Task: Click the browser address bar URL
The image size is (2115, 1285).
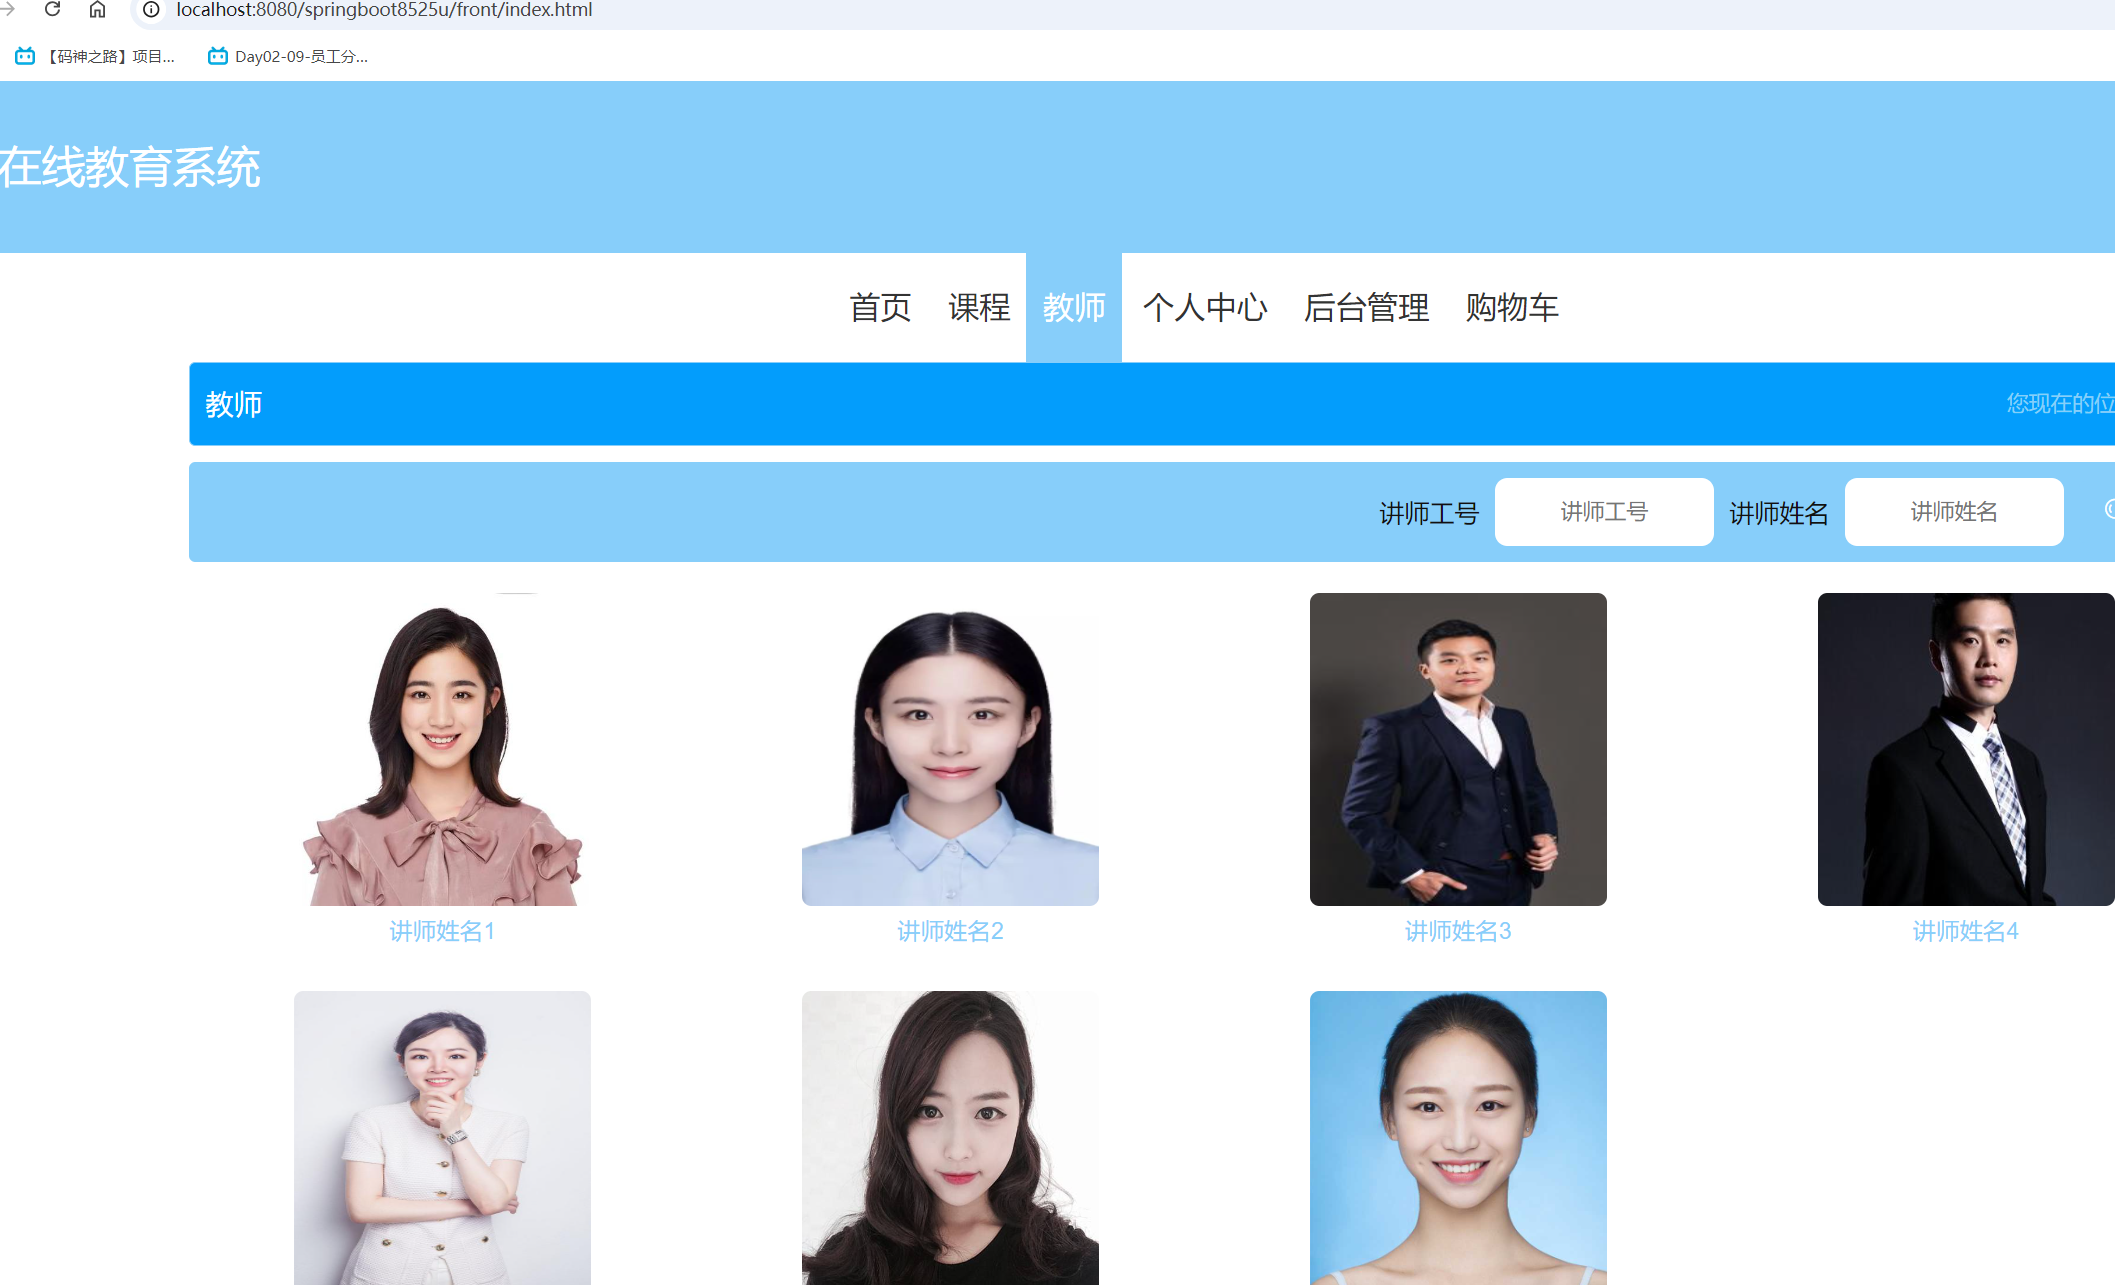Action: pos(384,10)
